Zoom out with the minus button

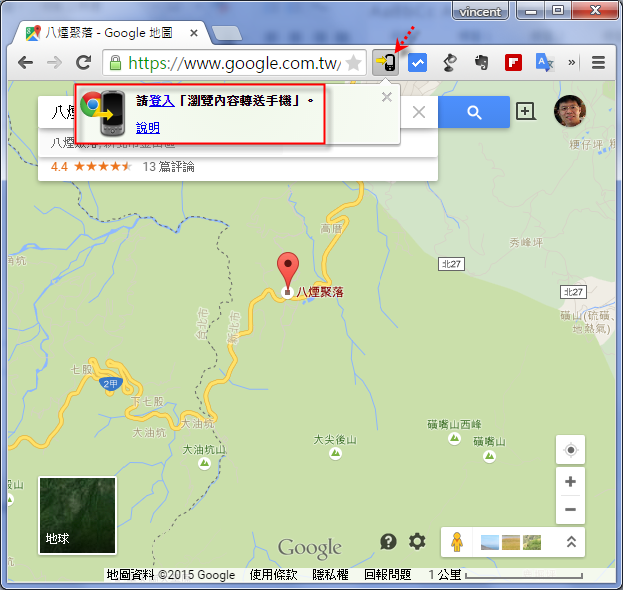point(571,509)
